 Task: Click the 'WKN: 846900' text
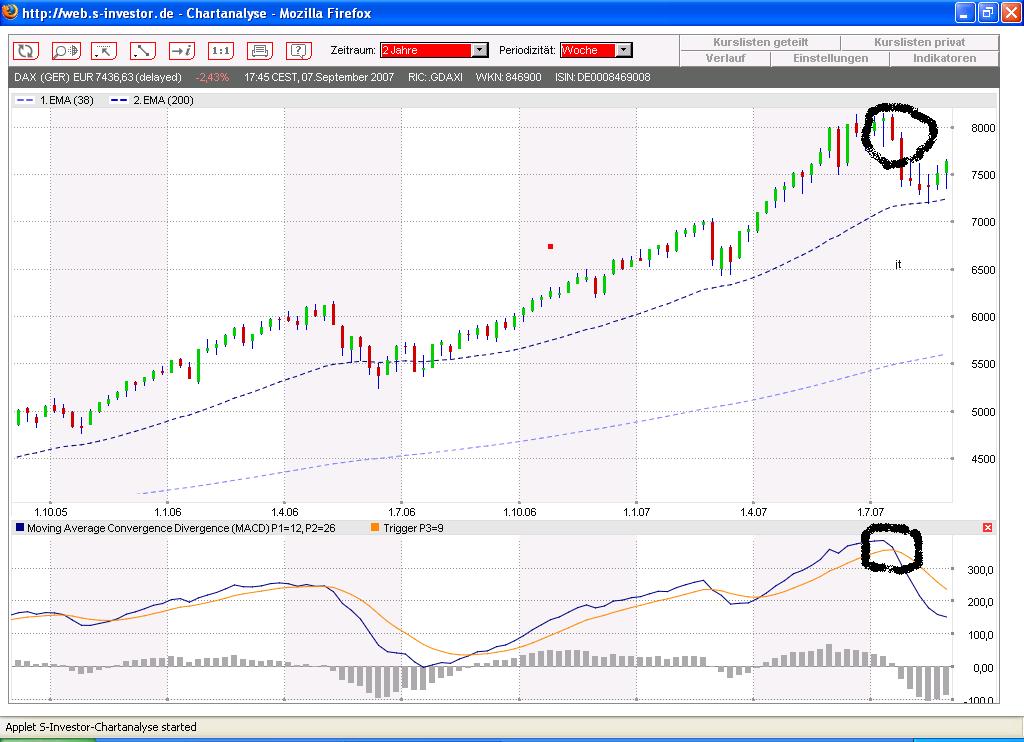508,77
